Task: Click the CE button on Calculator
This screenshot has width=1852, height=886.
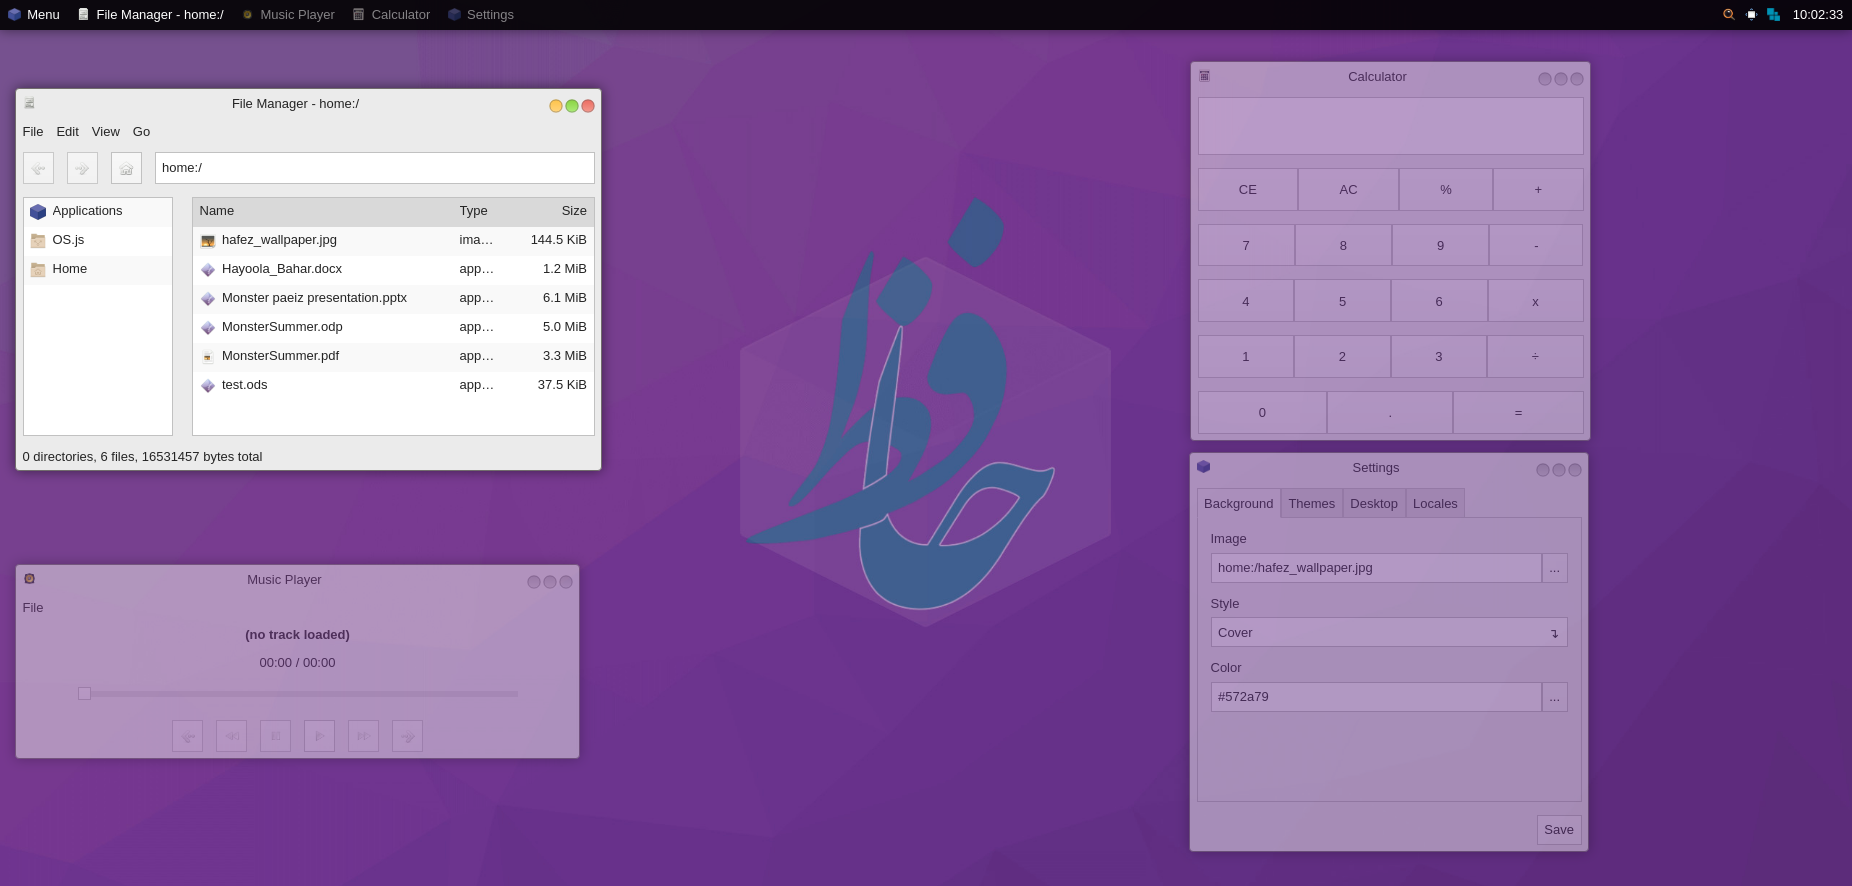Action: (1248, 190)
